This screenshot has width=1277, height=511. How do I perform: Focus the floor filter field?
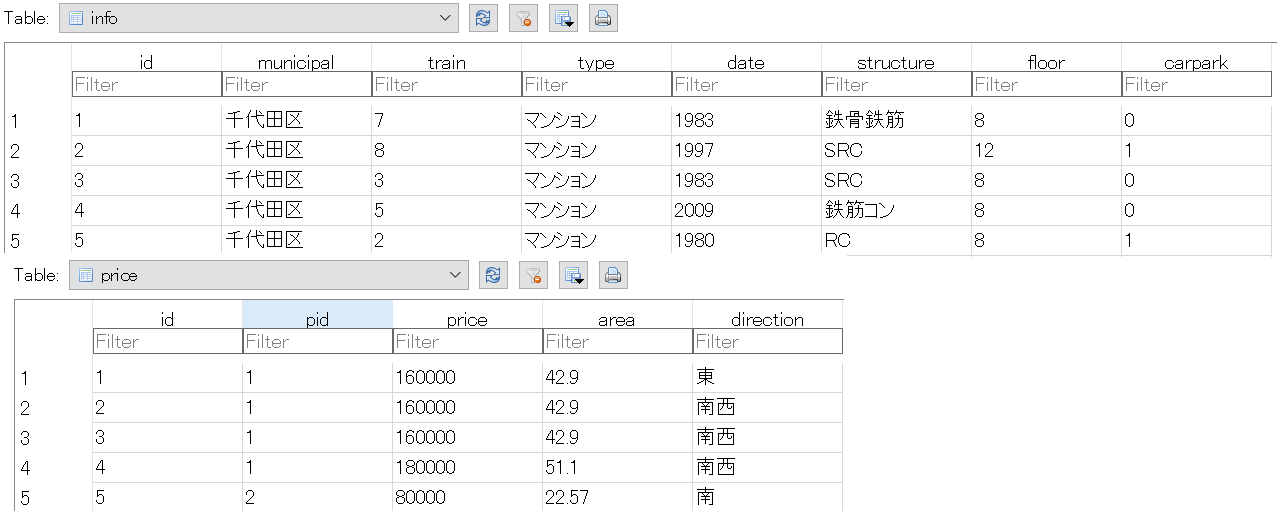tap(1046, 85)
